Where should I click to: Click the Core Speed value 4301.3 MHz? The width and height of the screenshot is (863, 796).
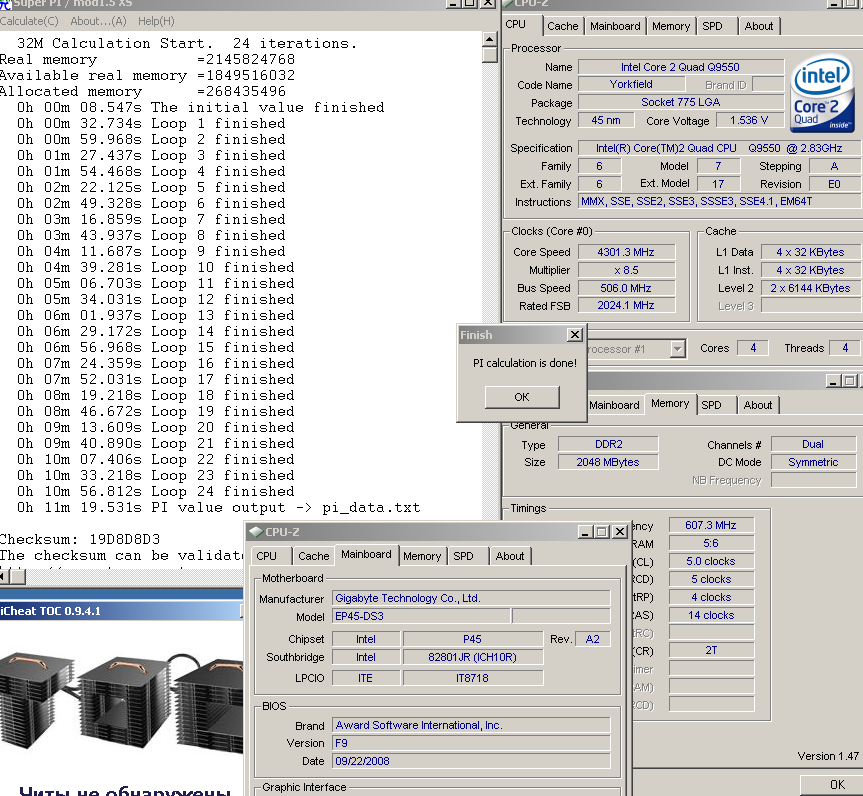626,252
